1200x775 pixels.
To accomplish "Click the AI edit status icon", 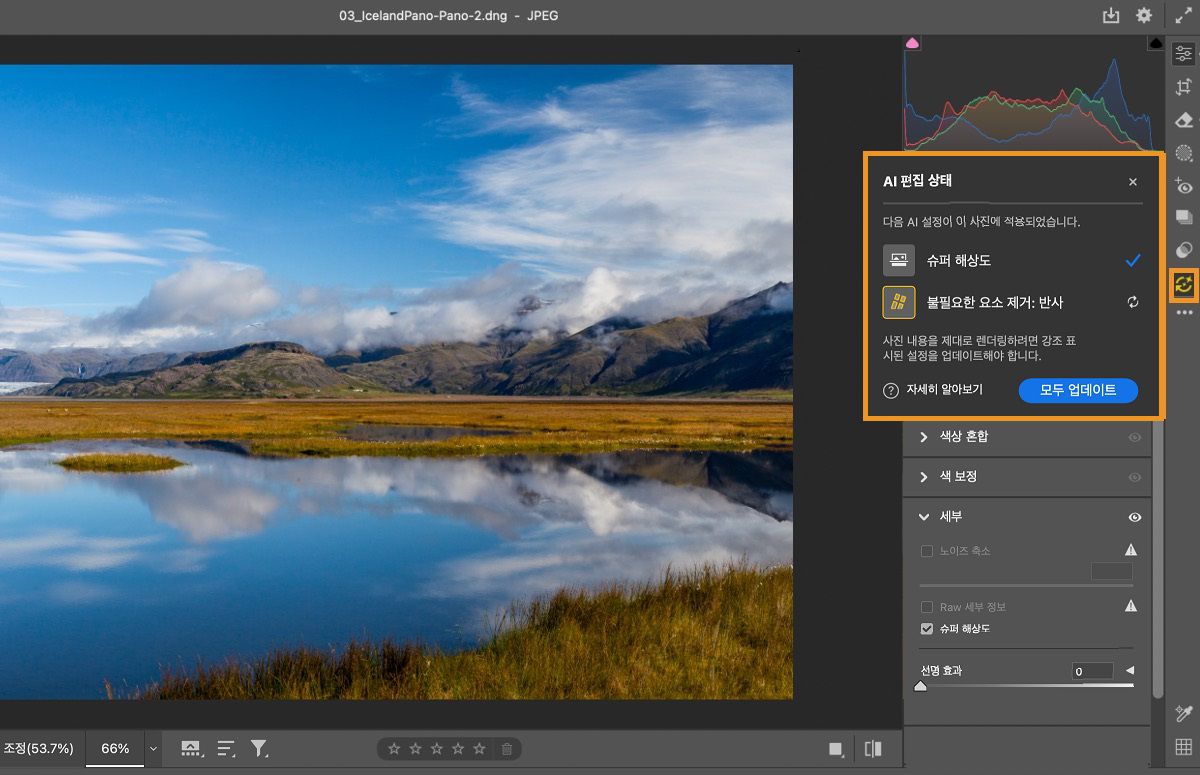I will pyautogui.click(x=1184, y=284).
